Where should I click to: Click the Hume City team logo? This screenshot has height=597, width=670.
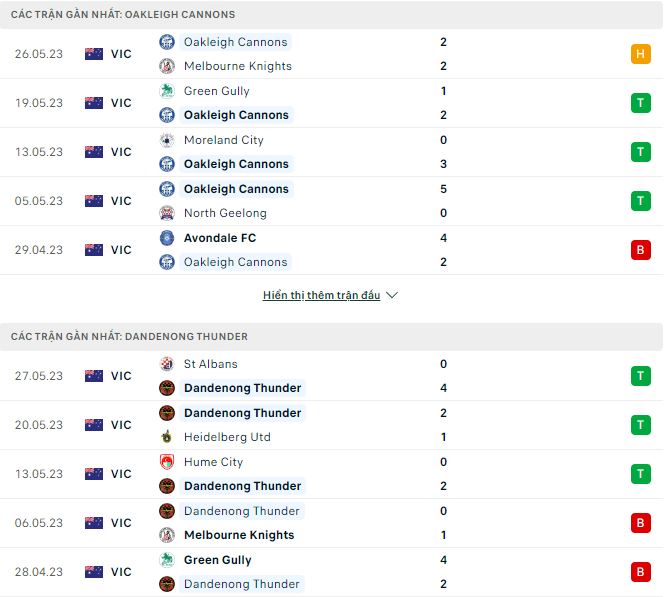(x=167, y=462)
